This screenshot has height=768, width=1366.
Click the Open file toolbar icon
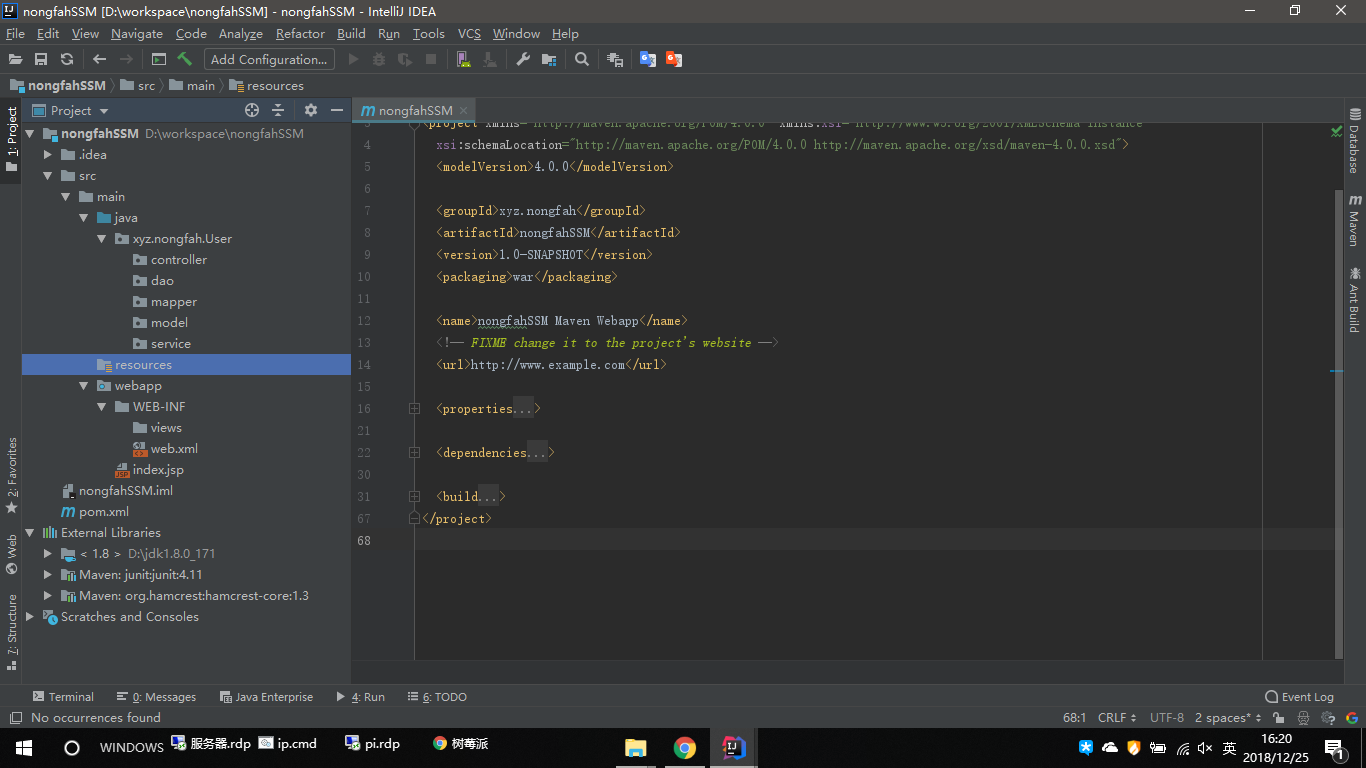[x=15, y=59]
